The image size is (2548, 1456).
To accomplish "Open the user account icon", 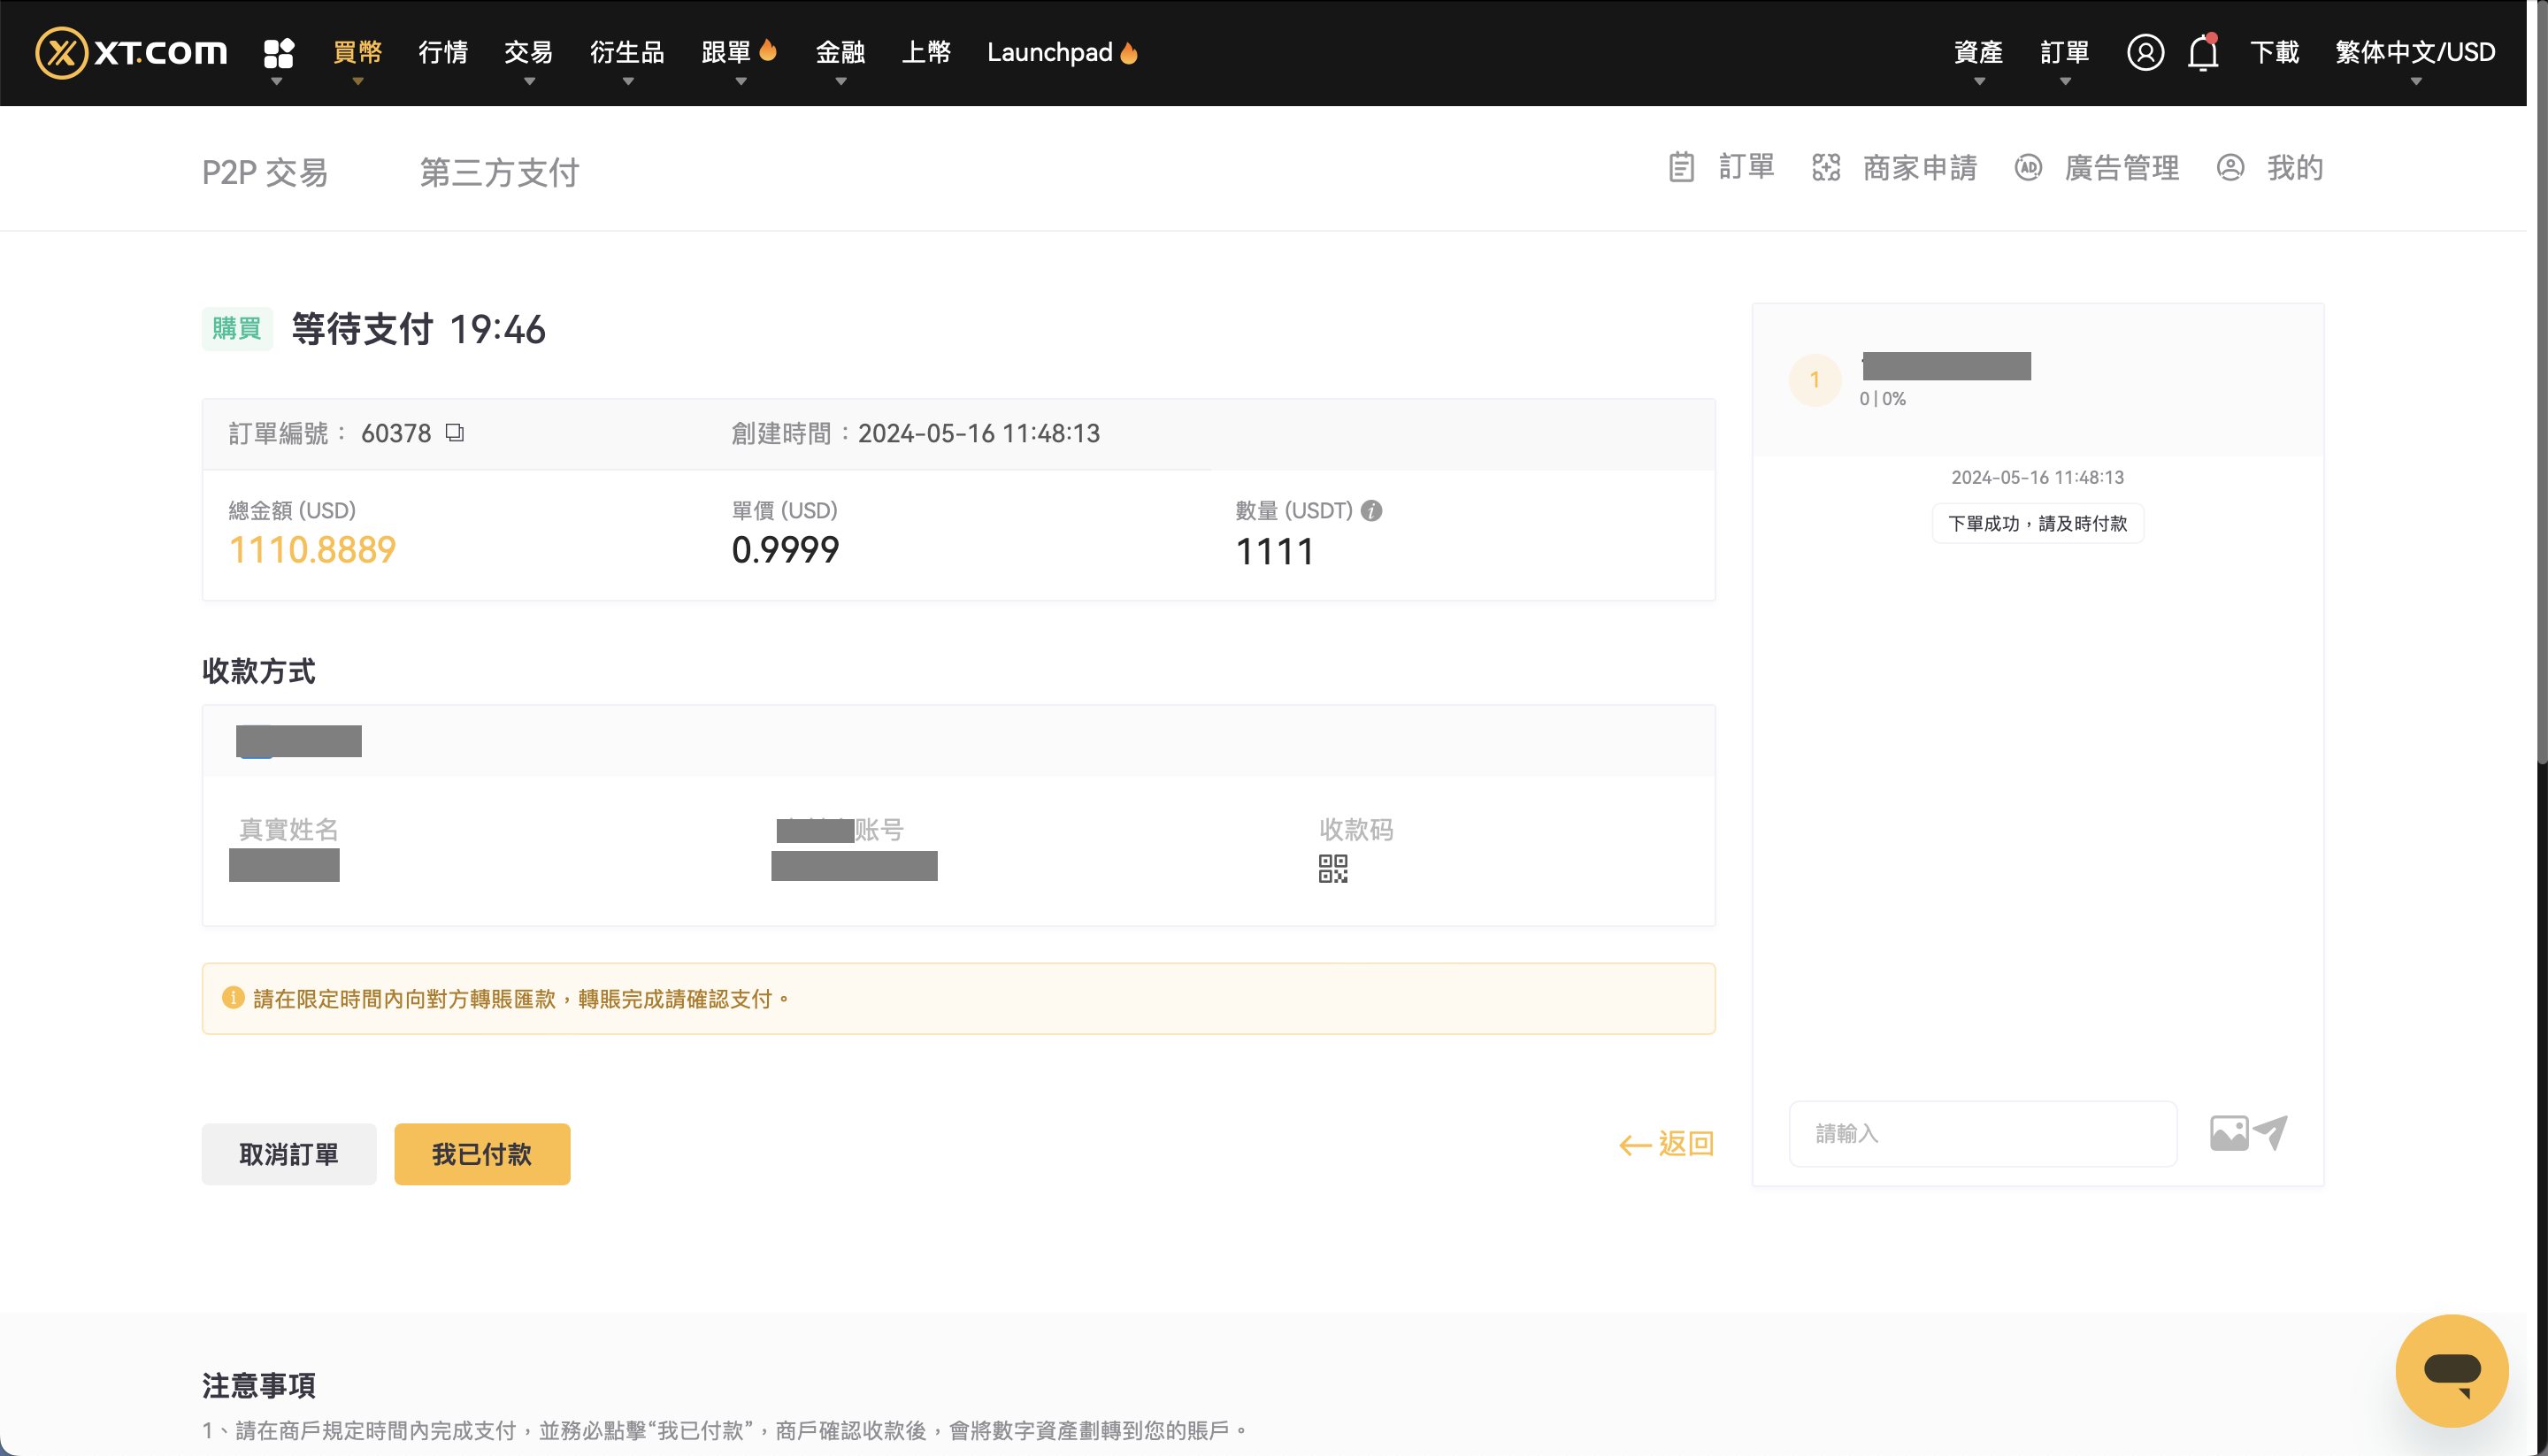I will coord(2145,52).
